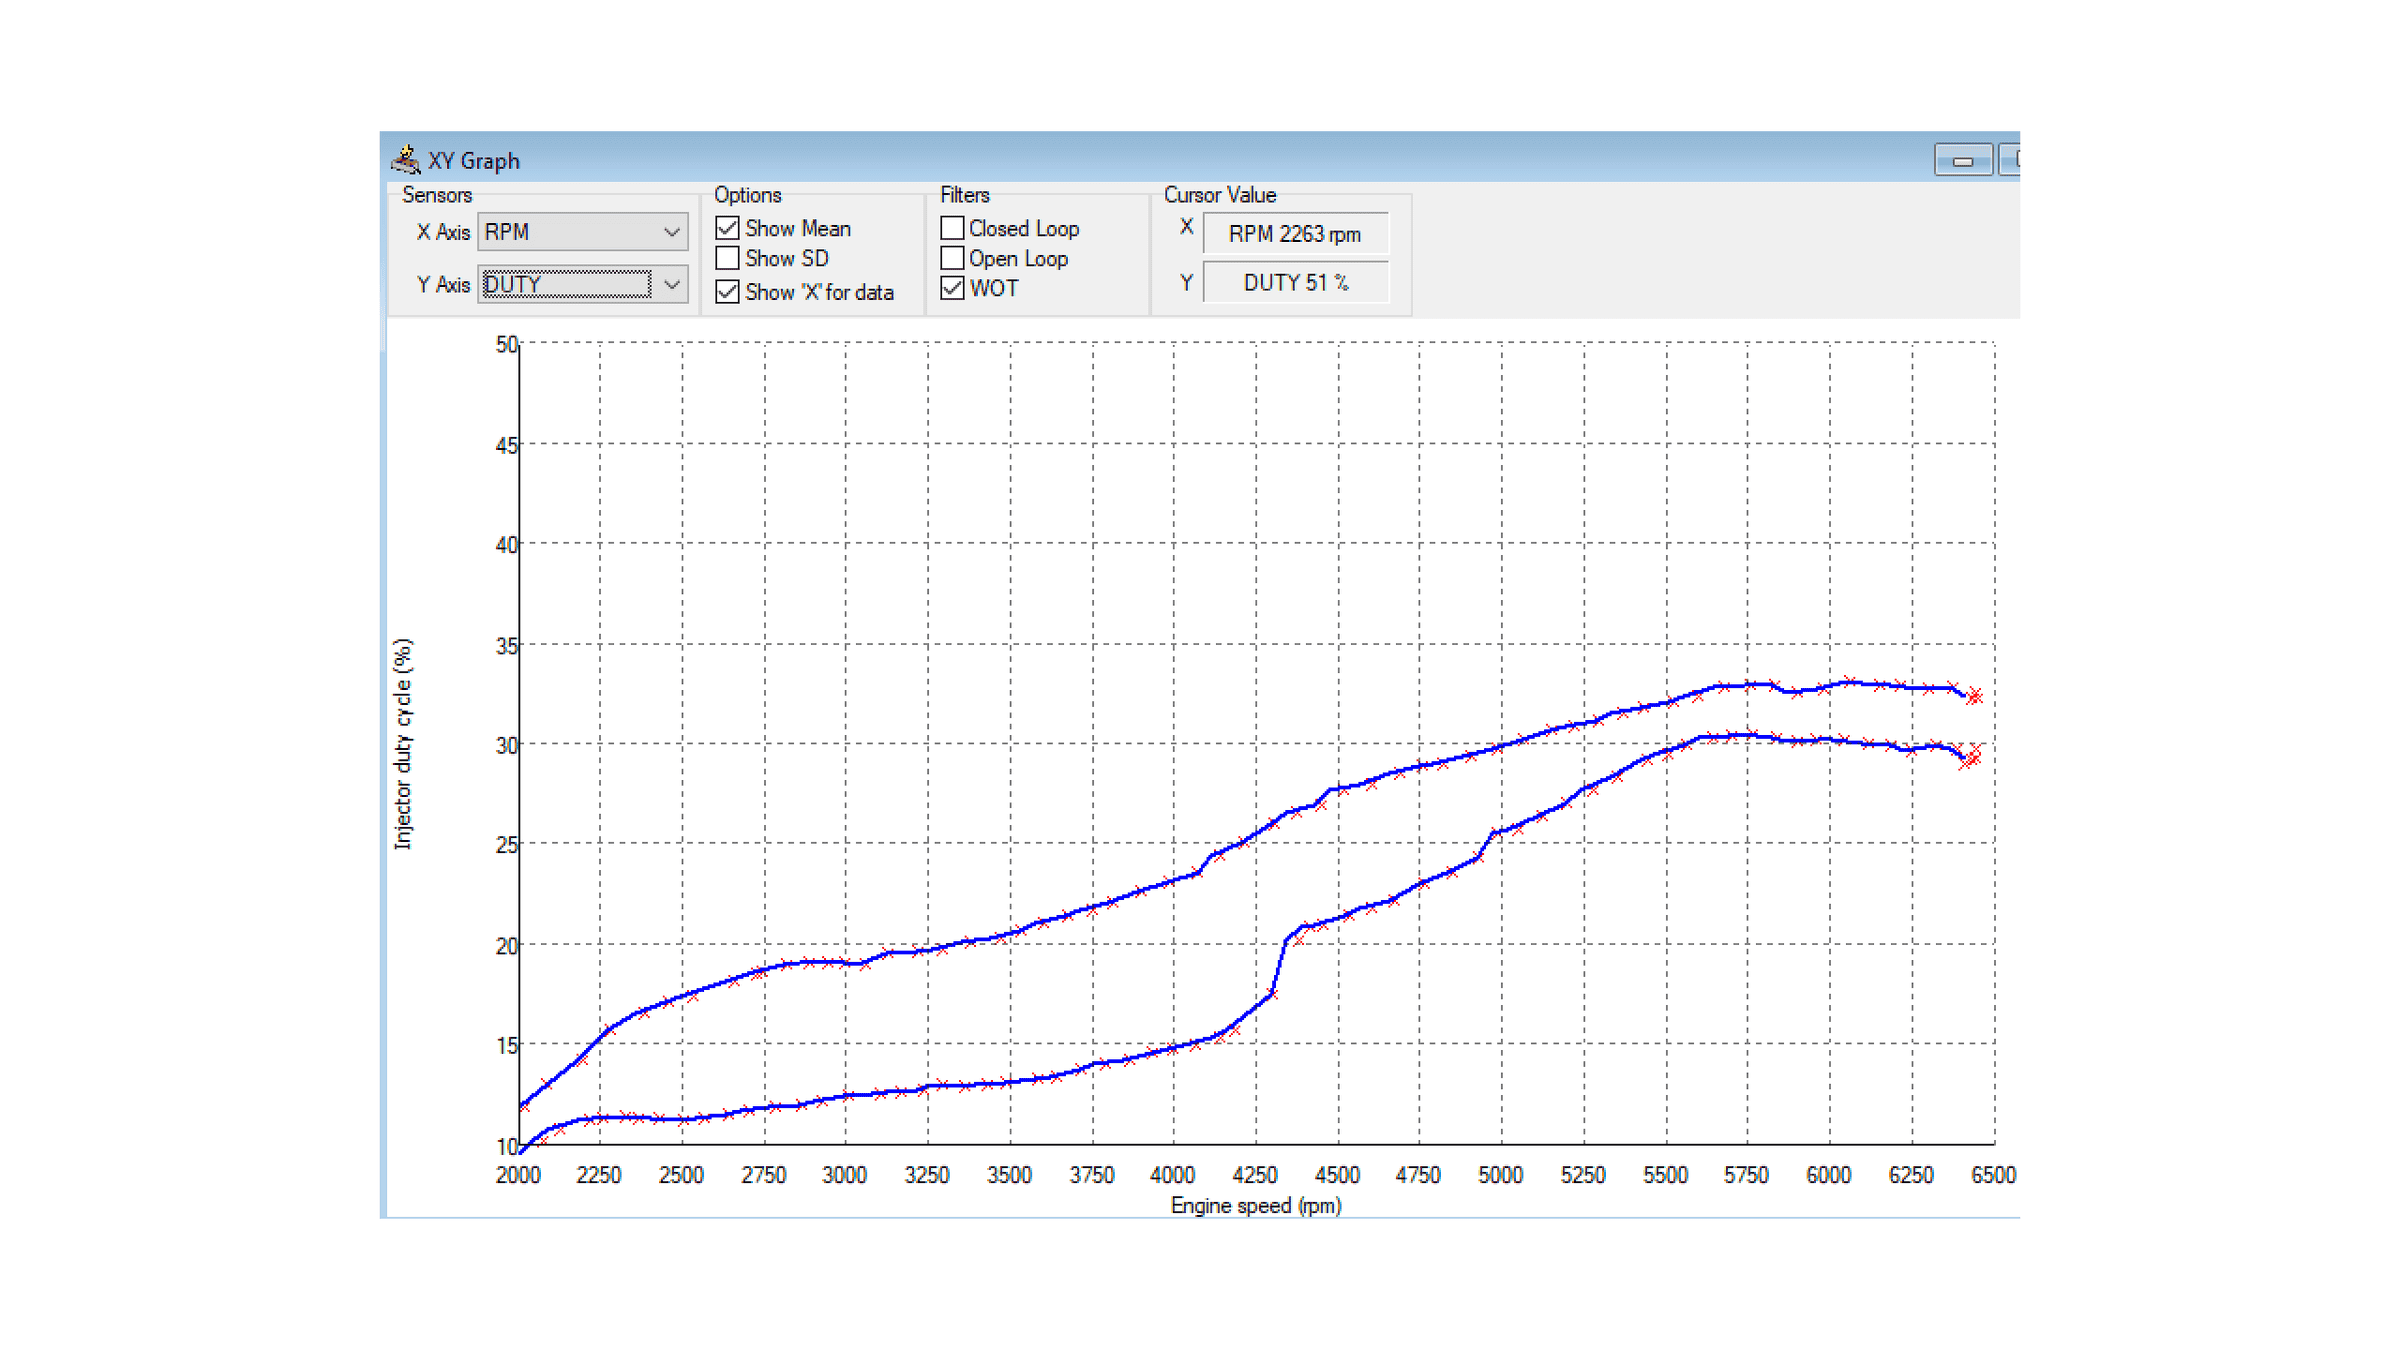Click the Injector duty cycle axis label
This screenshot has width=2400, height=1350.
404,745
